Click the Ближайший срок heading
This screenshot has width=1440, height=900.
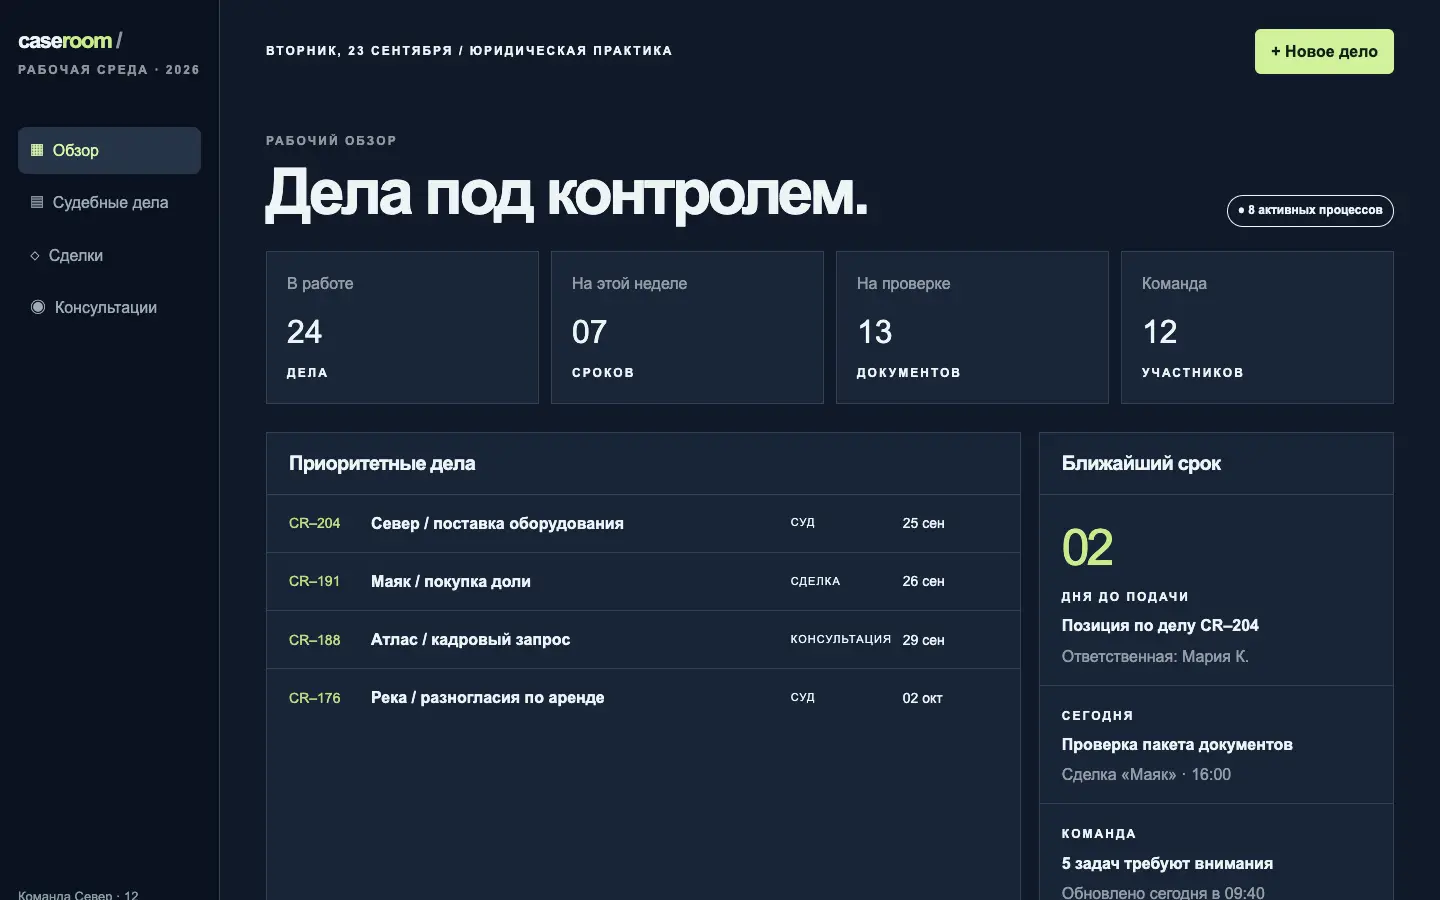(x=1141, y=463)
